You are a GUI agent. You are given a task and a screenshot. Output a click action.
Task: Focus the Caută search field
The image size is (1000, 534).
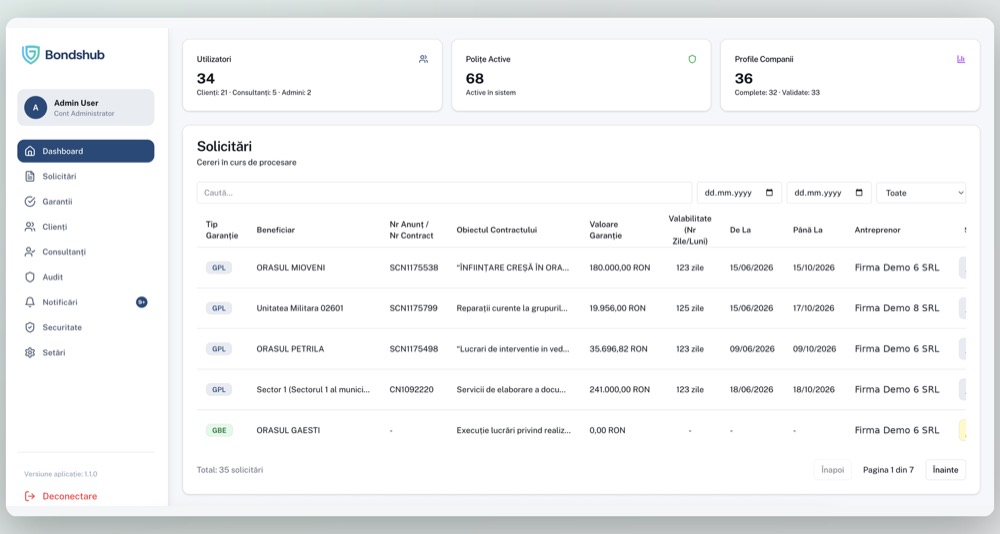(445, 193)
